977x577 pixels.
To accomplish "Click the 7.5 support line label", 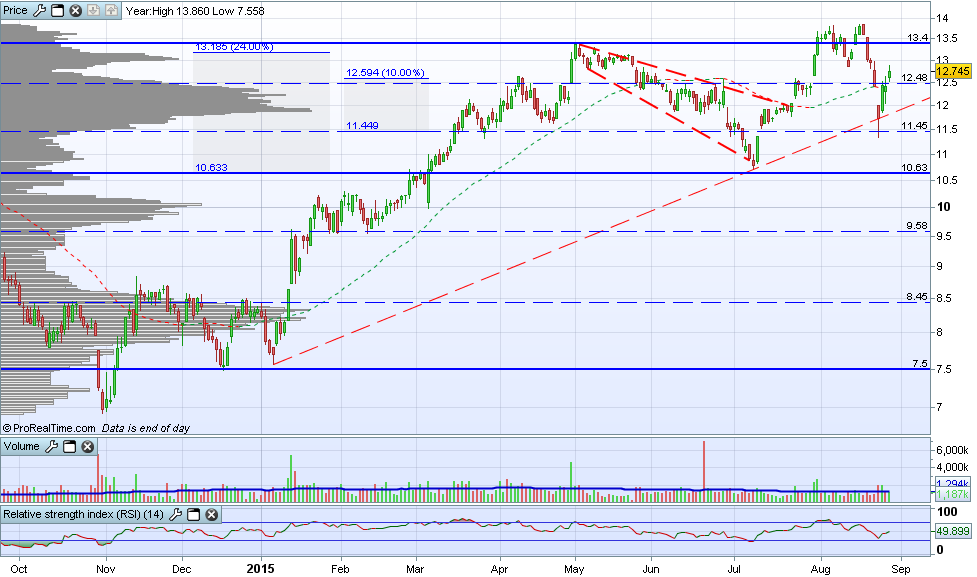I will pyautogui.click(x=920, y=364).
